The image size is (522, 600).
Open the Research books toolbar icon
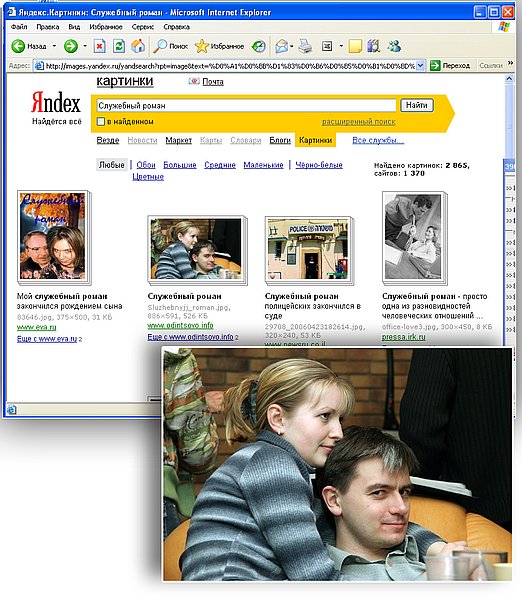point(374,46)
